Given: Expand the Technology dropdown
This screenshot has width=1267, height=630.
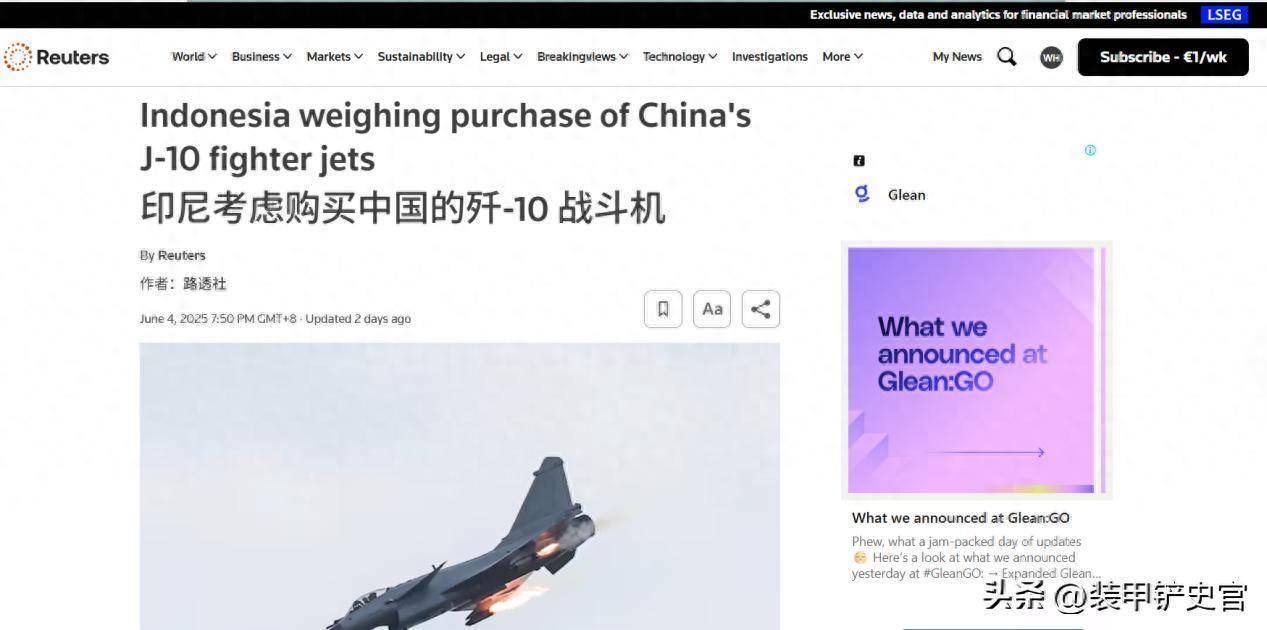Looking at the screenshot, I should [680, 57].
